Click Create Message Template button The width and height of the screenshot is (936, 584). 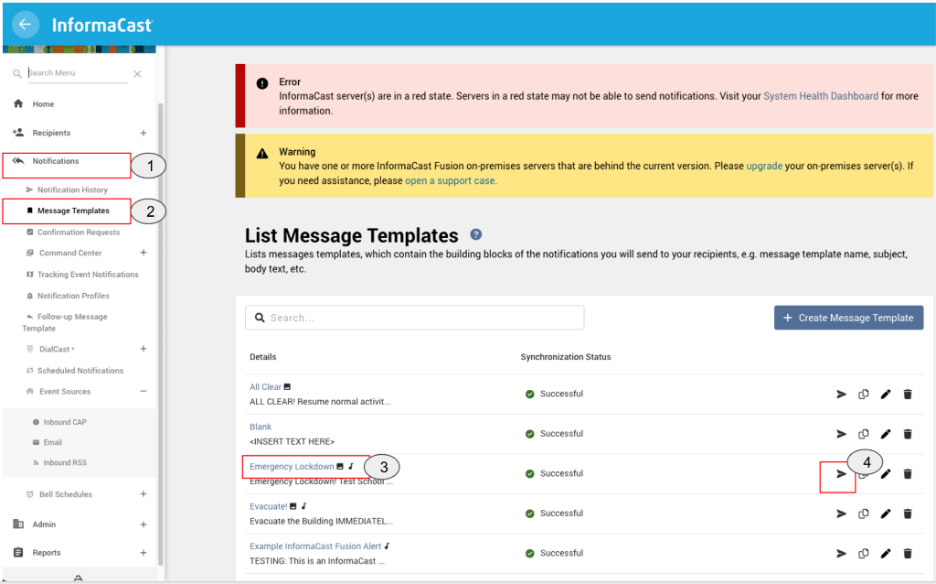click(x=848, y=318)
